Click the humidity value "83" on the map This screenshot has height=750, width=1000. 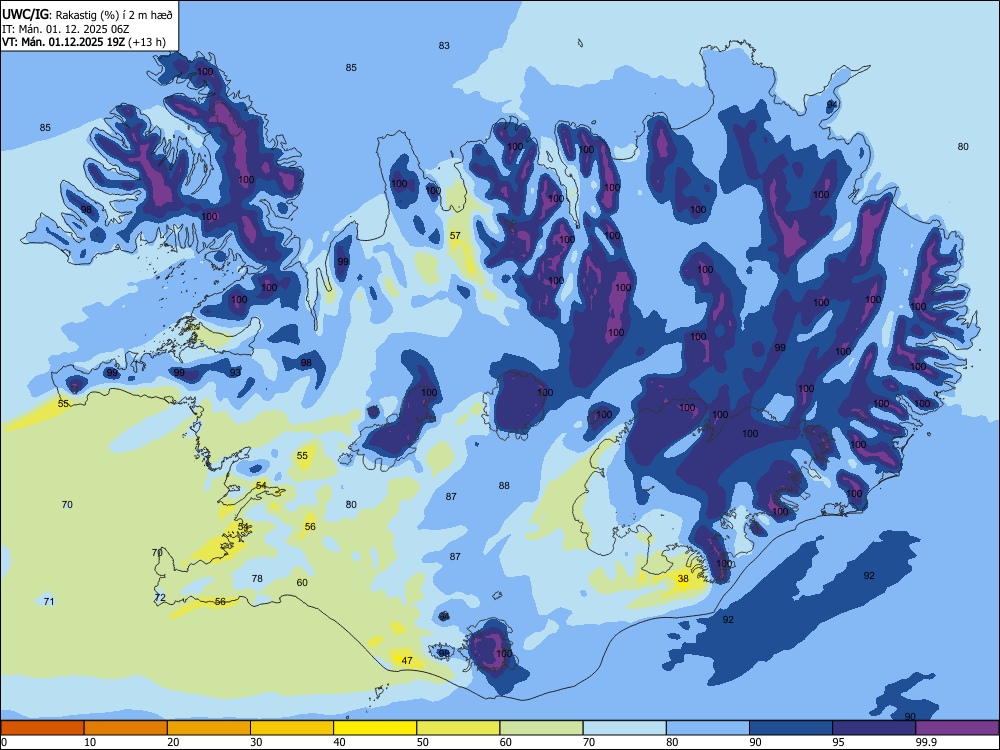(444, 45)
